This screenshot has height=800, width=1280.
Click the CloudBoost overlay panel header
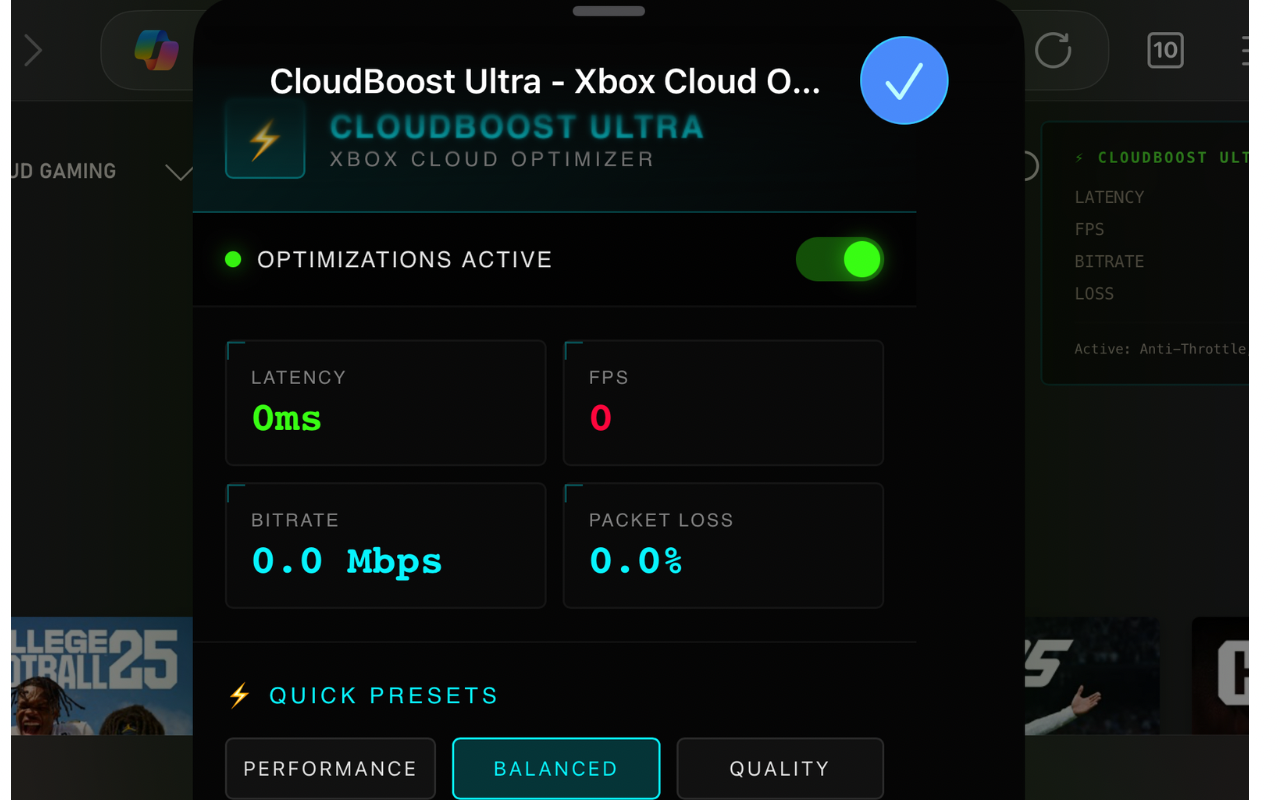pyautogui.click(x=1160, y=157)
